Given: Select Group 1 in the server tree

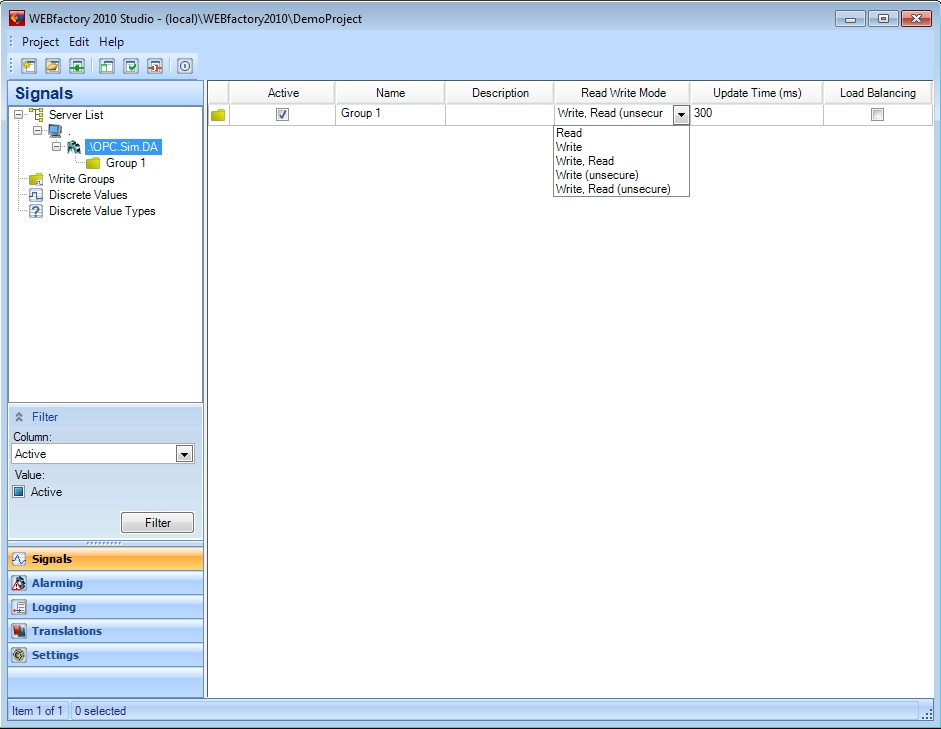Looking at the screenshot, I should click(x=126, y=163).
